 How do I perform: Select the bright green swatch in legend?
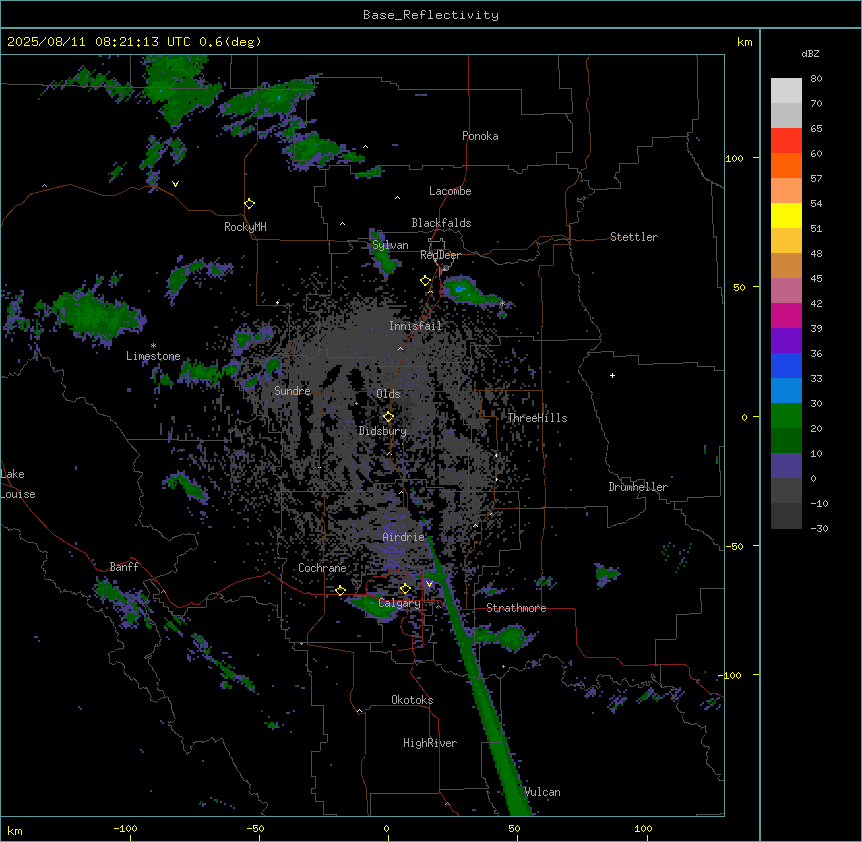click(x=786, y=416)
